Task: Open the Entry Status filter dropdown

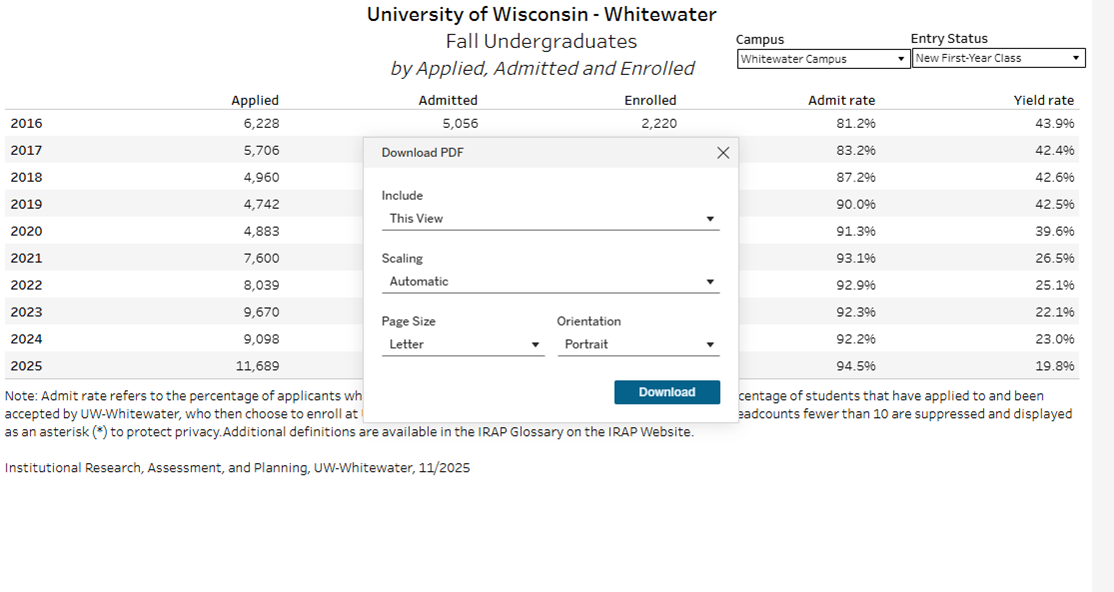Action: [998, 59]
